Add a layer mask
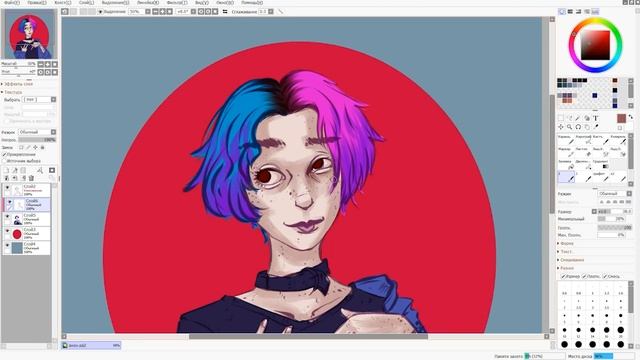This screenshot has width=640, height=360. [x=52, y=170]
